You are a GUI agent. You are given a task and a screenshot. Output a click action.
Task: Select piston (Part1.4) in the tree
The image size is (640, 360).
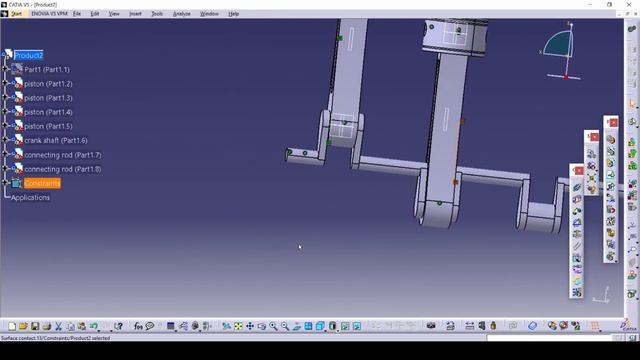pos(48,112)
